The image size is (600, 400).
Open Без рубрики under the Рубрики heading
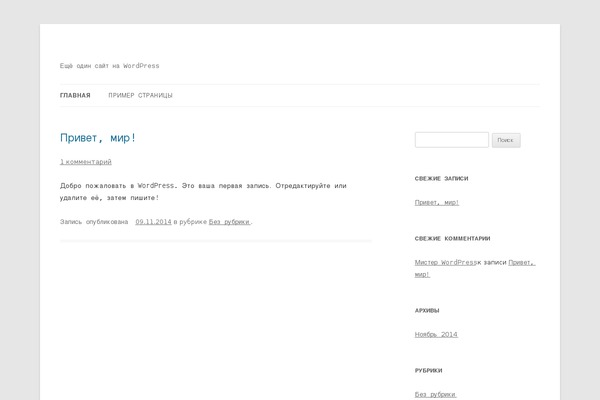pos(435,394)
